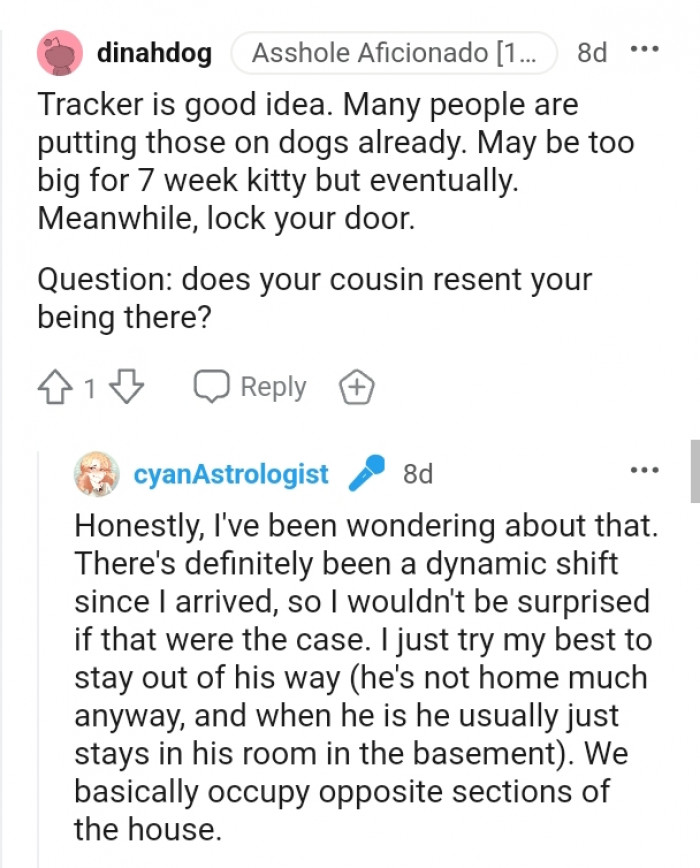Visit the dinahdog username profile link
700x868 pixels.
[154, 52]
